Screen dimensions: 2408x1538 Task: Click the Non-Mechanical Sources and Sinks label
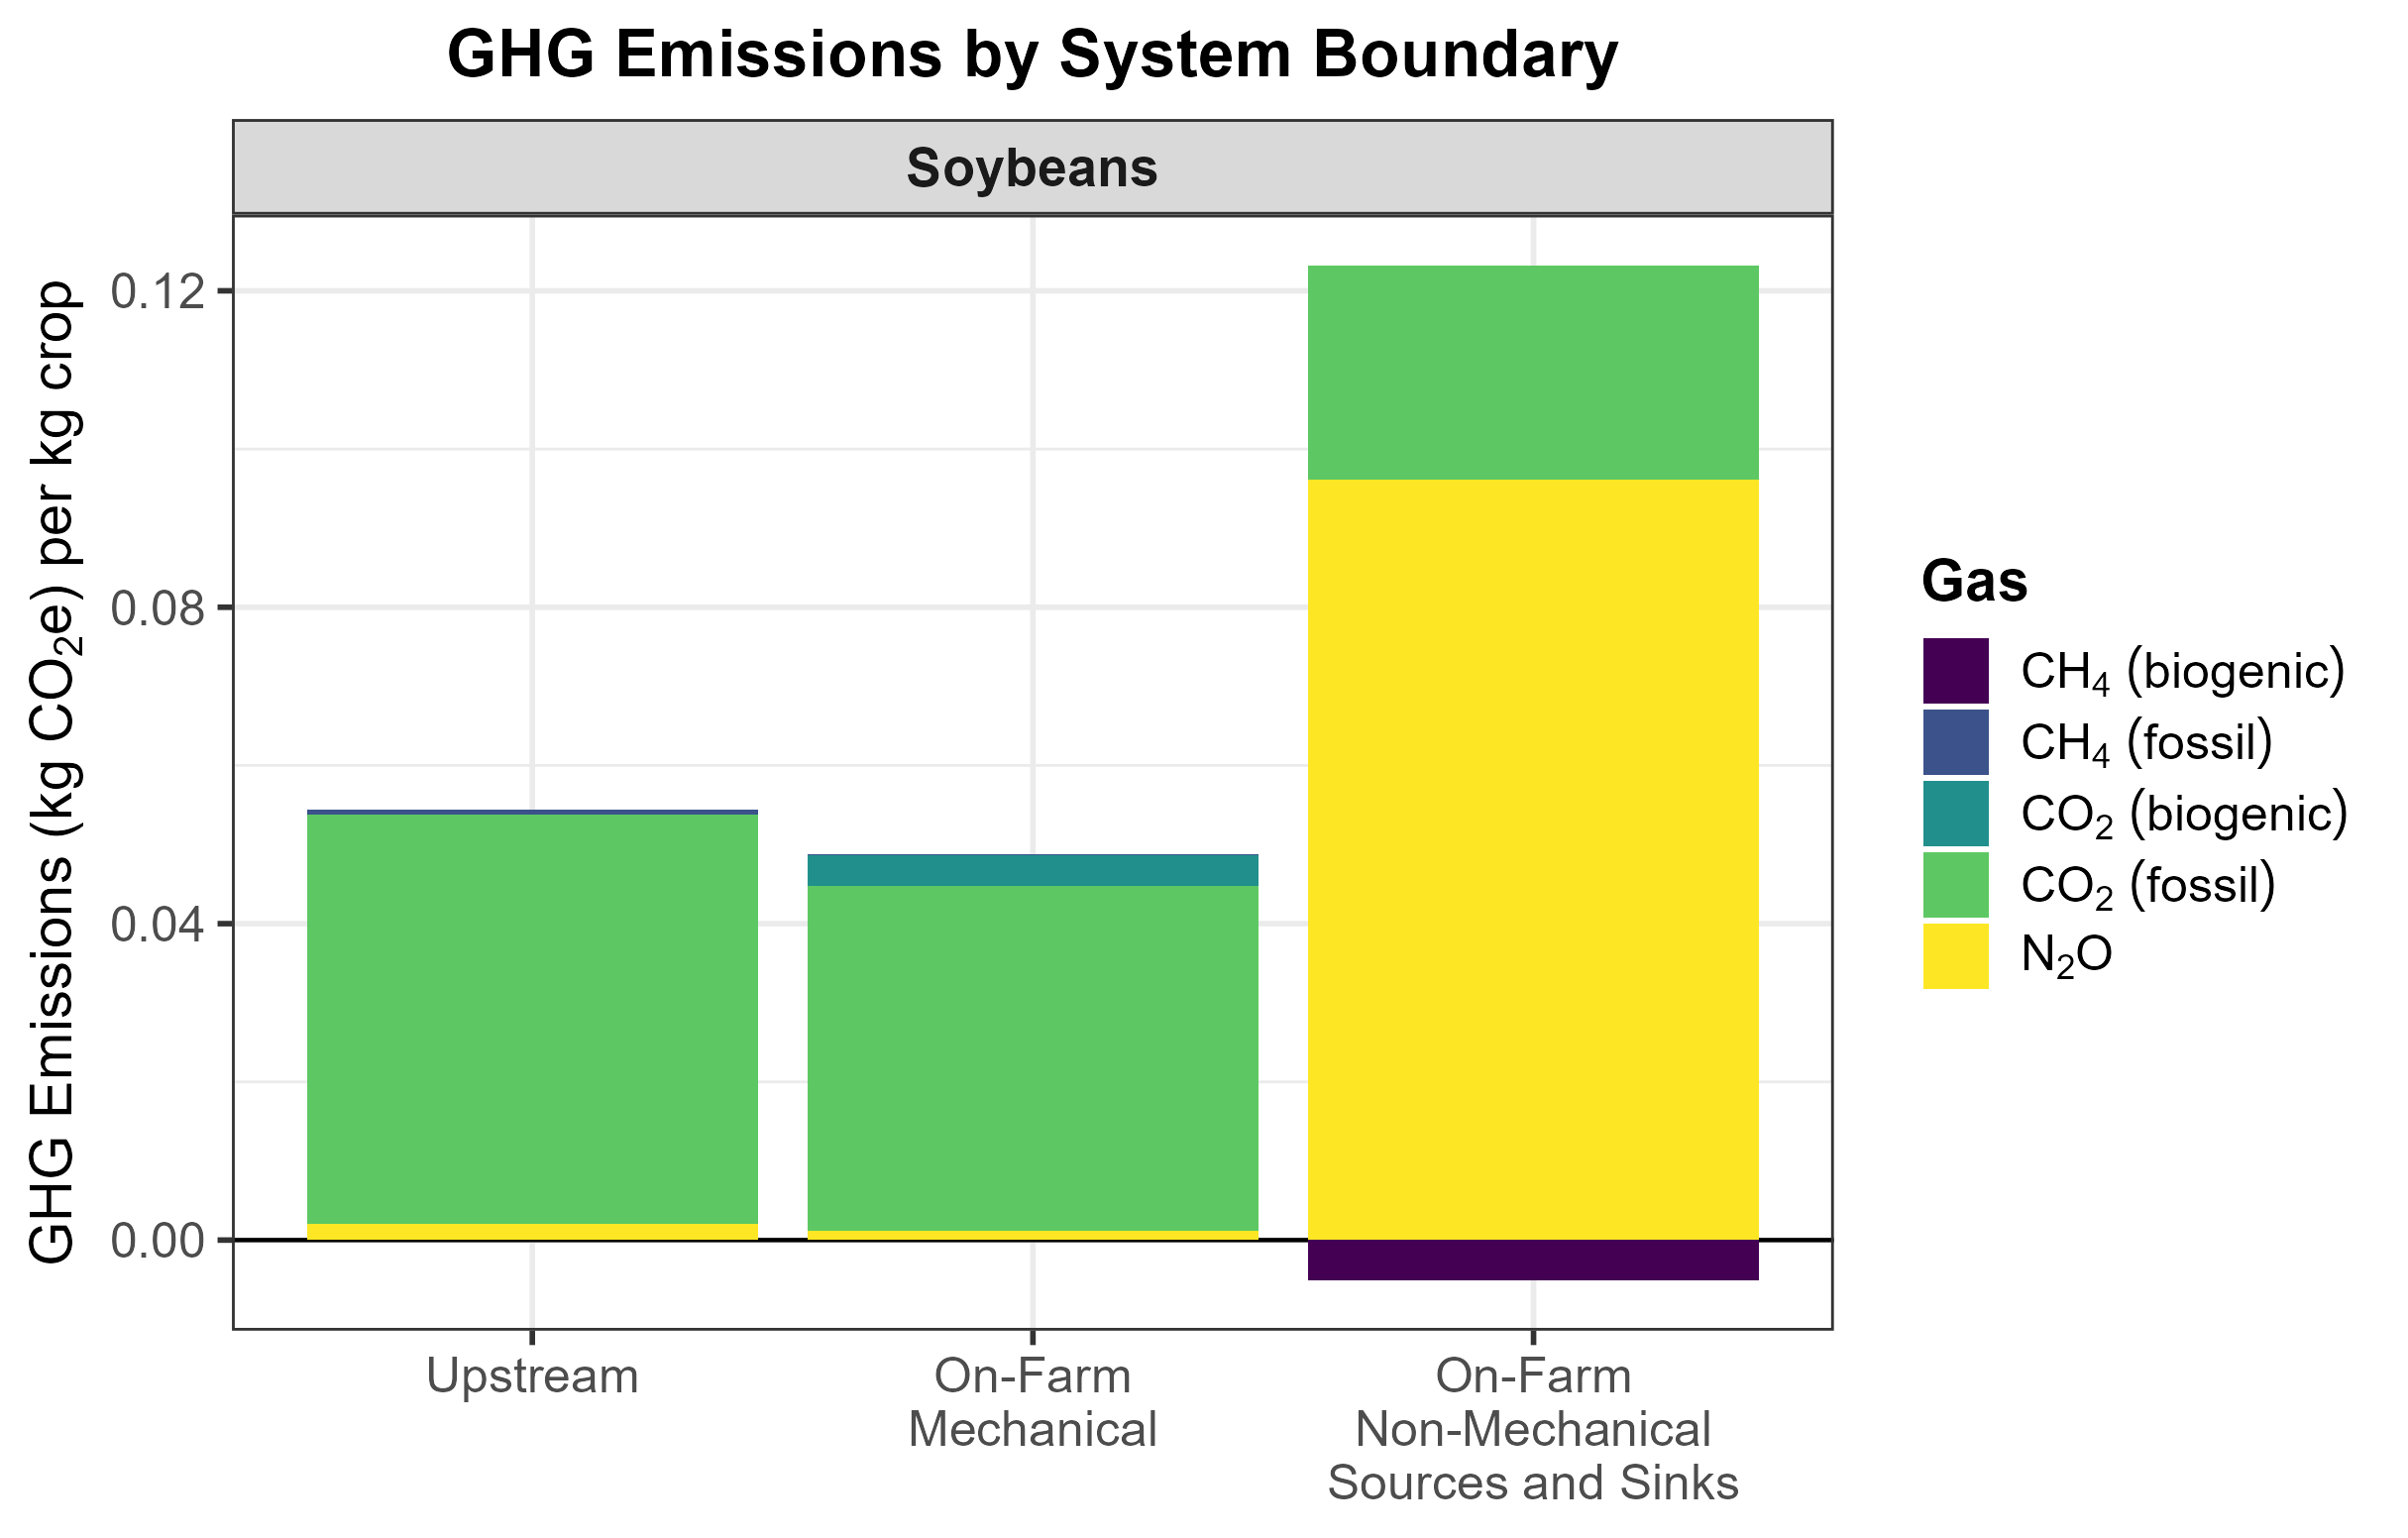click(1532, 1430)
